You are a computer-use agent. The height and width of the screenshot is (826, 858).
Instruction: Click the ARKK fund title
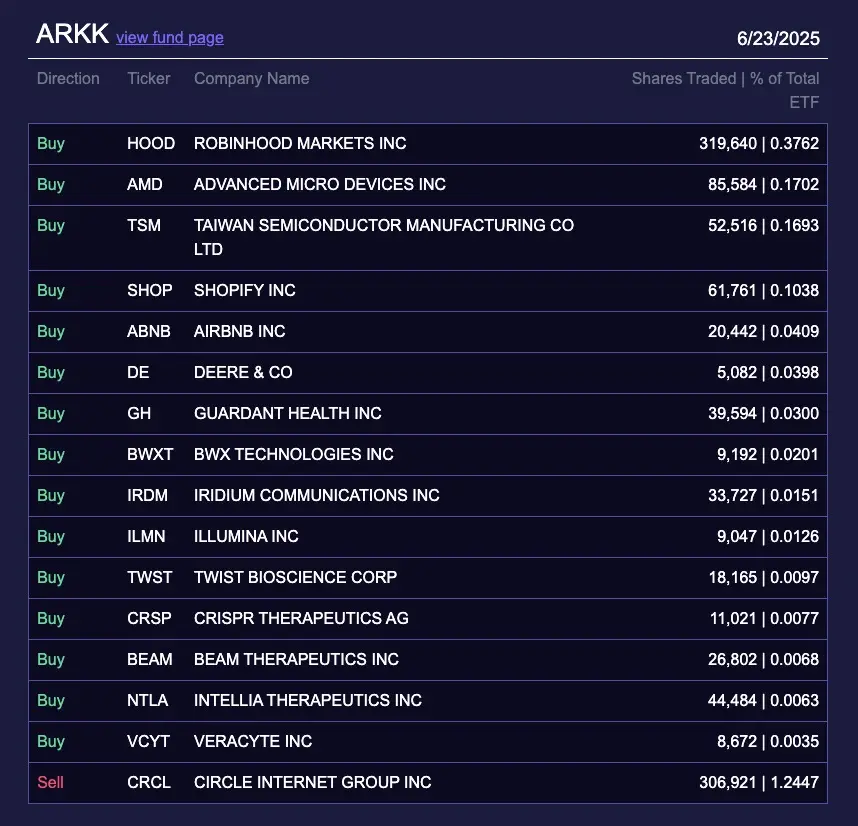71,34
